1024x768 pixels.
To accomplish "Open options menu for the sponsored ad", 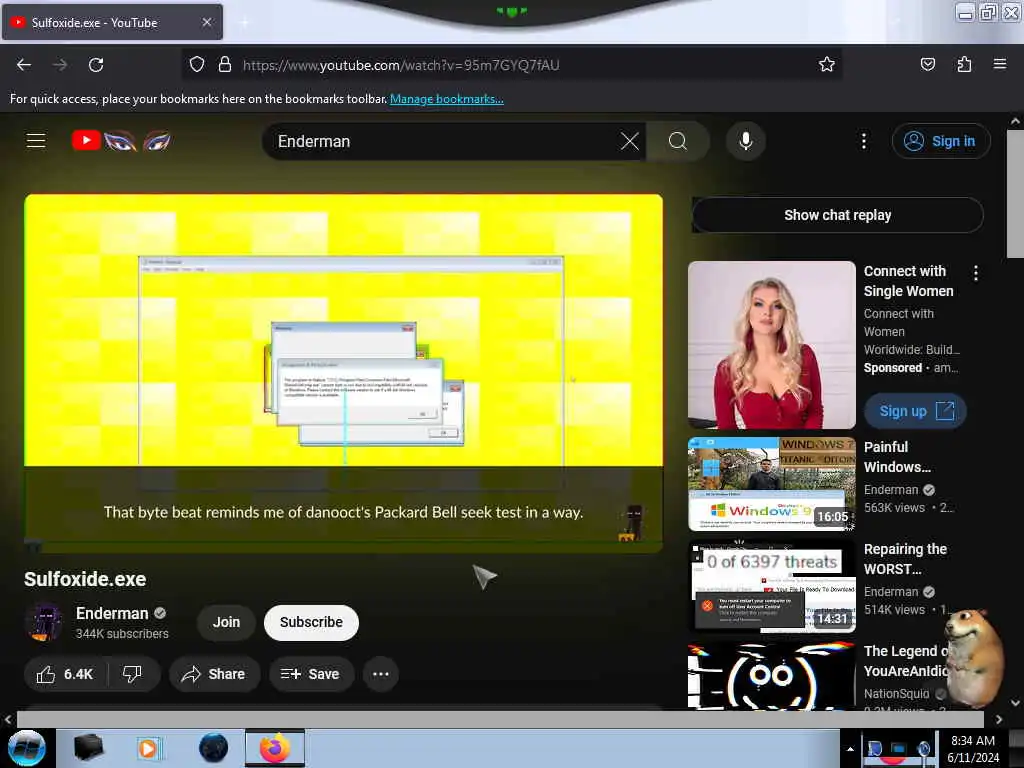I will pos(976,273).
